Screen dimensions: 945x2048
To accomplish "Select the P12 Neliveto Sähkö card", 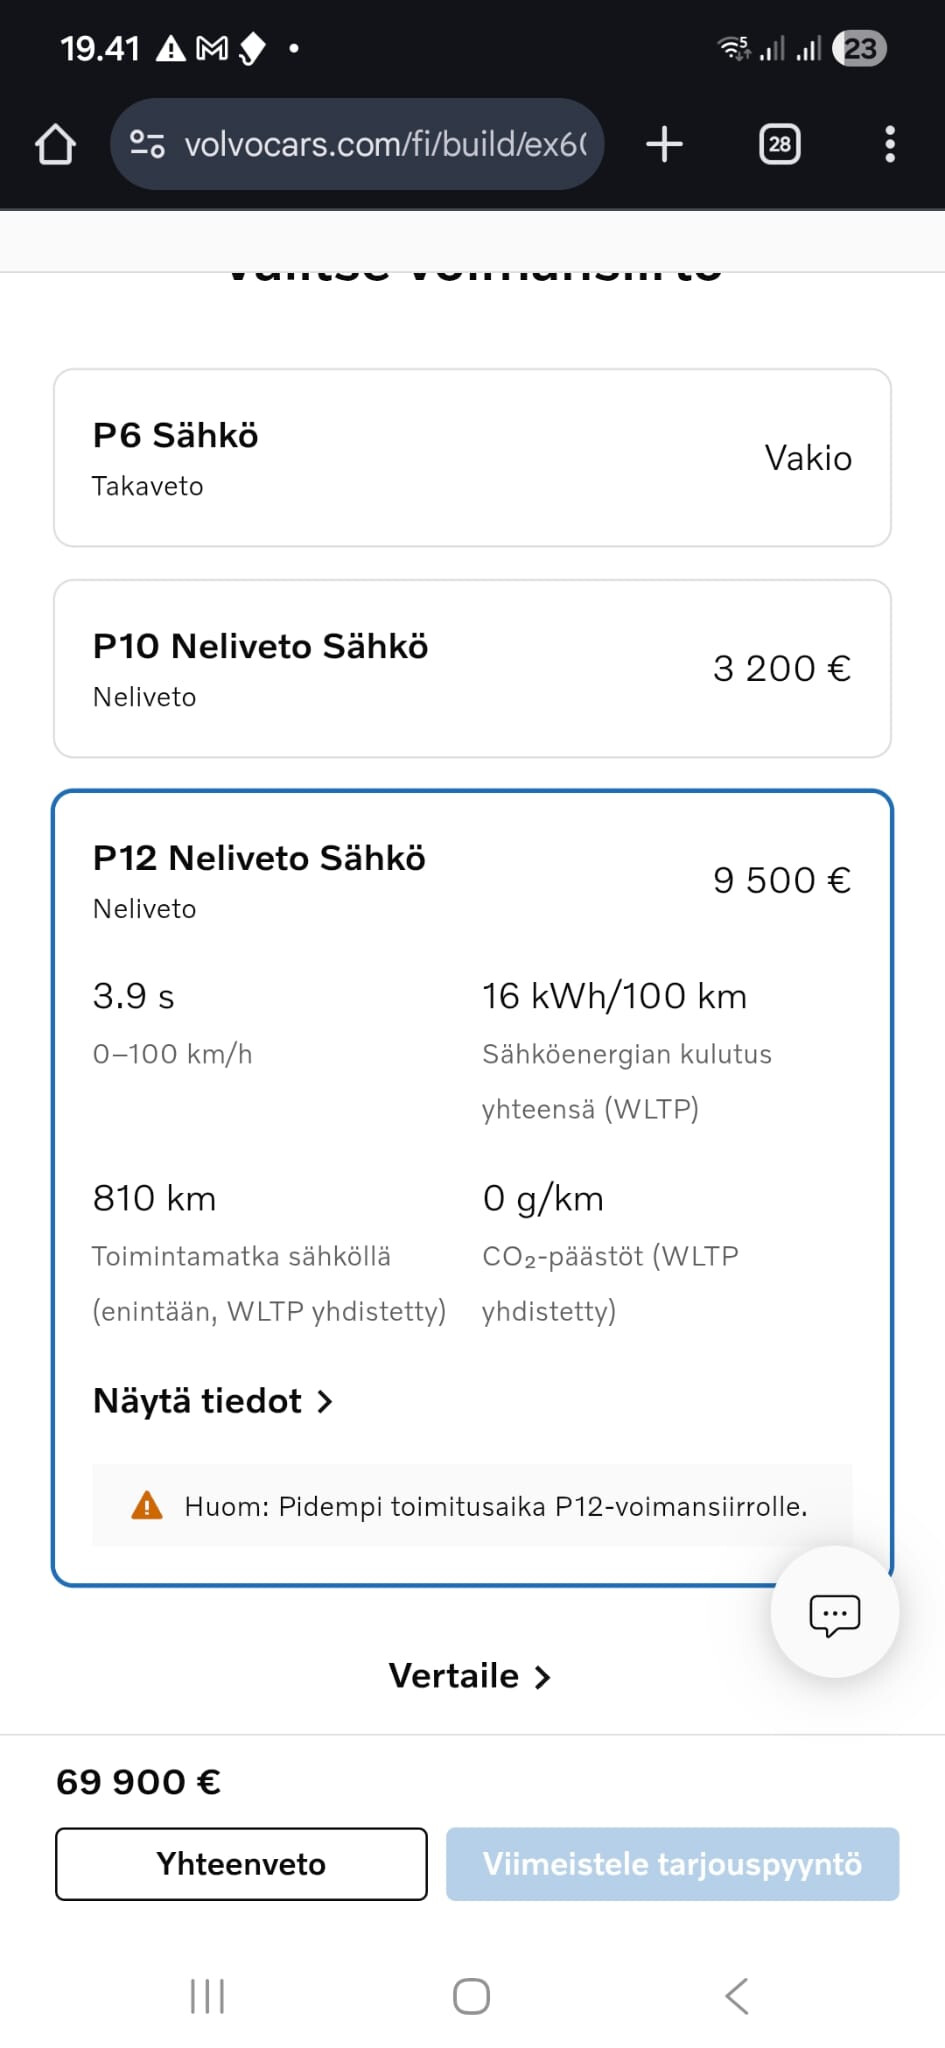I will [472, 880].
